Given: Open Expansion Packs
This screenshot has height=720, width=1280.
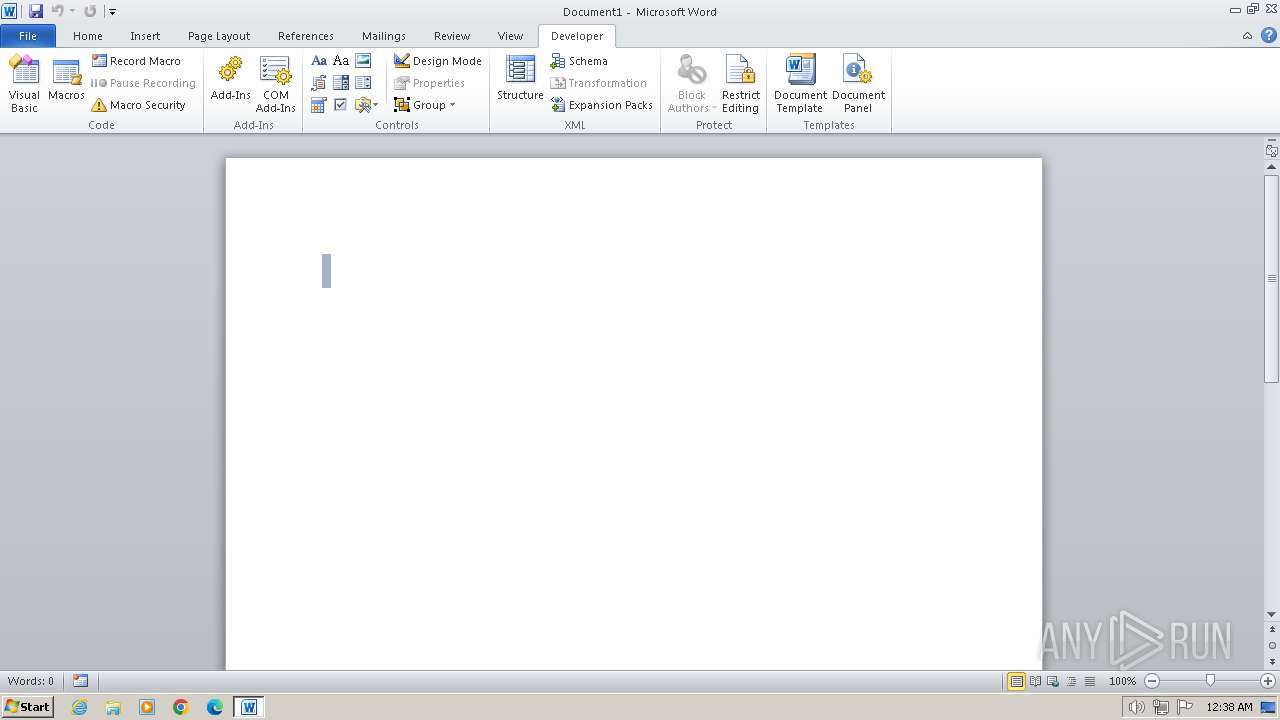Looking at the screenshot, I should 601,105.
